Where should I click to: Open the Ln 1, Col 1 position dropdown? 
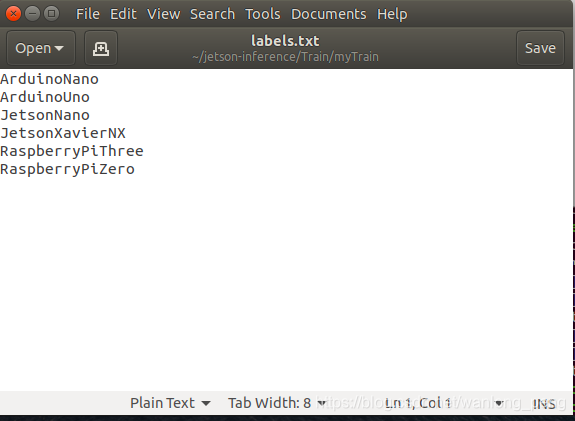pos(444,403)
